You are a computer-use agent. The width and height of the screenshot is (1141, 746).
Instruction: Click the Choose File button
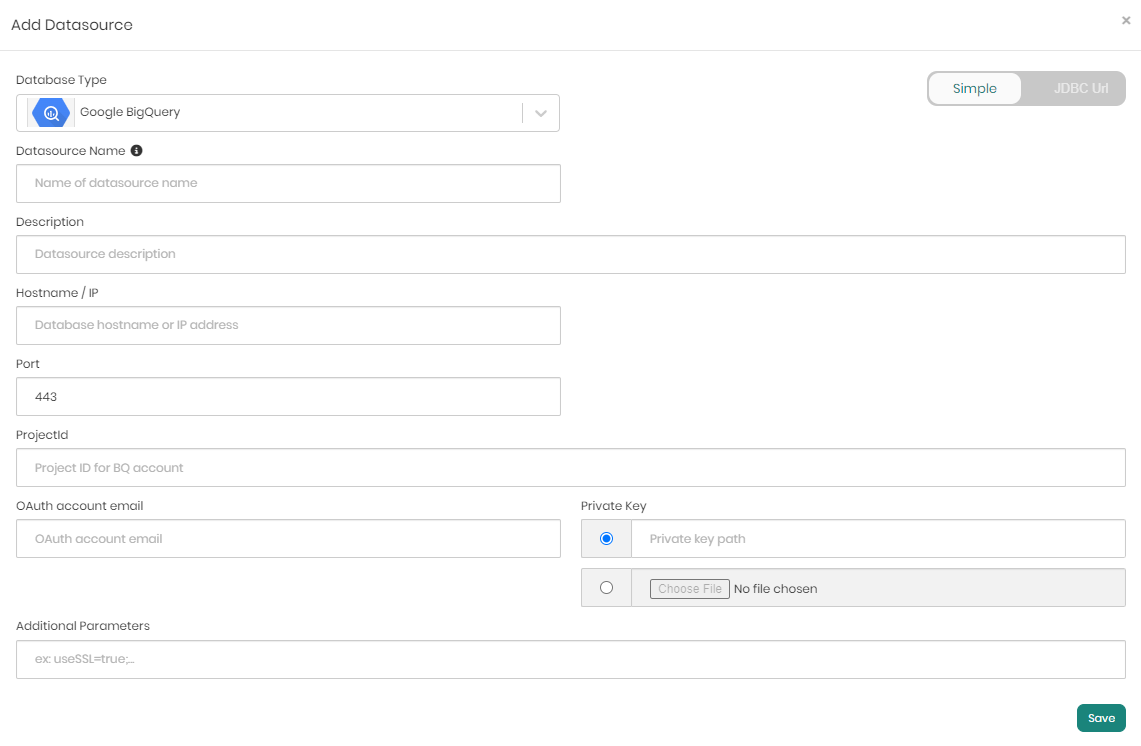tap(689, 588)
